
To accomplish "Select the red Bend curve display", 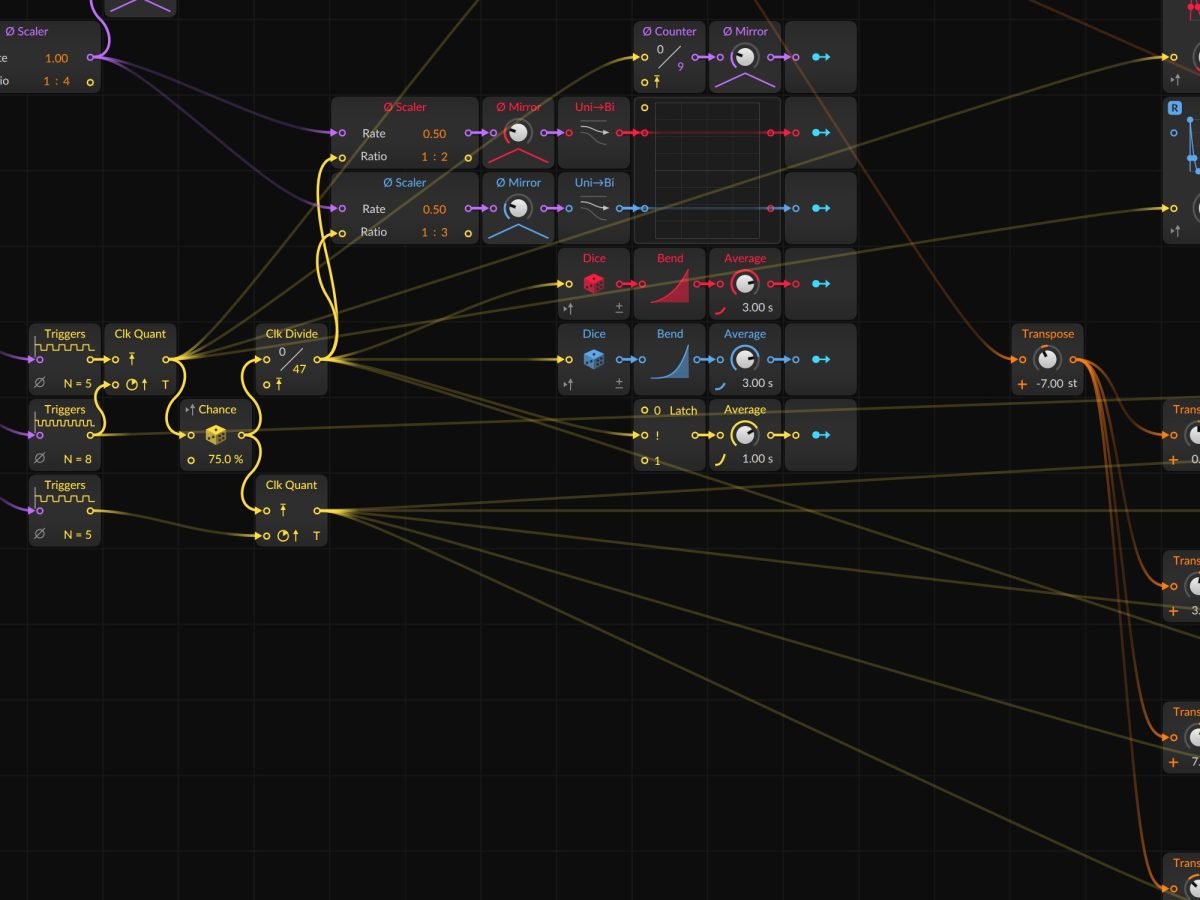I will click(x=670, y=285).
